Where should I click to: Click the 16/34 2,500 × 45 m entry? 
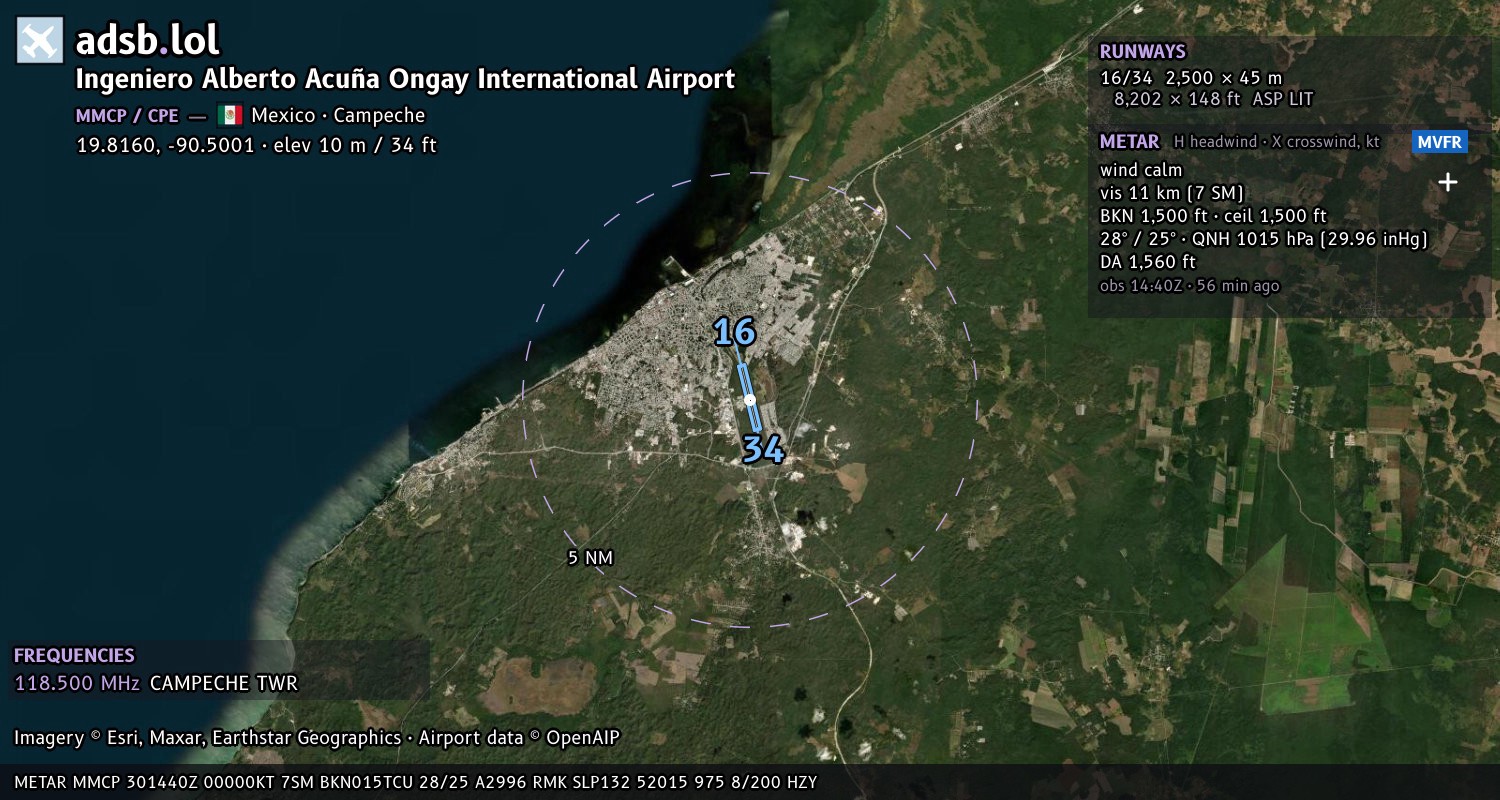1191,77
